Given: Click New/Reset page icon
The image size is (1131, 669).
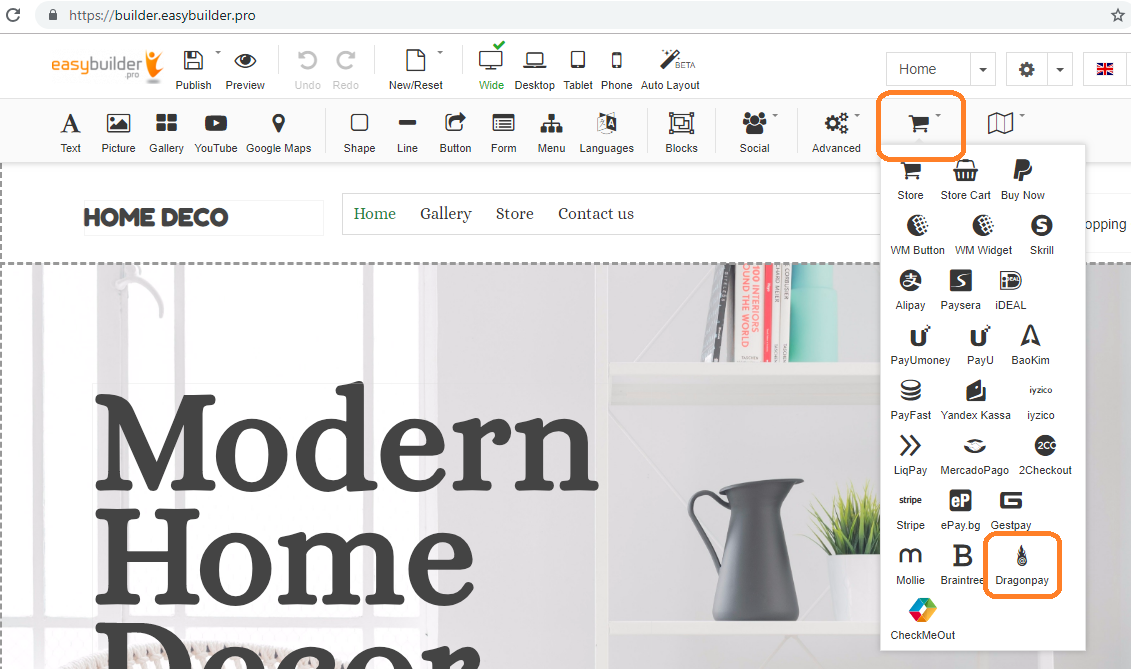Looking at the screenshot, I should pyautogui.click(x=415, y=61).
